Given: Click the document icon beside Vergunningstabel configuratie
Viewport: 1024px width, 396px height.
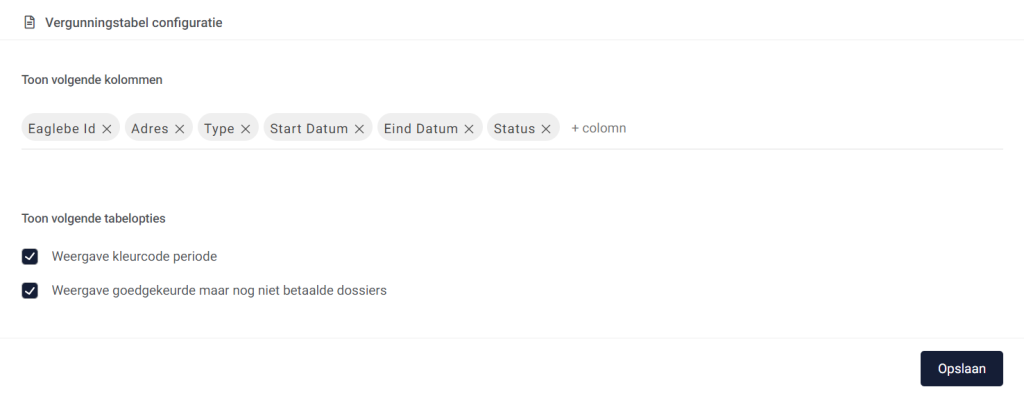Looking at the screenshot, I should [29, 23].
